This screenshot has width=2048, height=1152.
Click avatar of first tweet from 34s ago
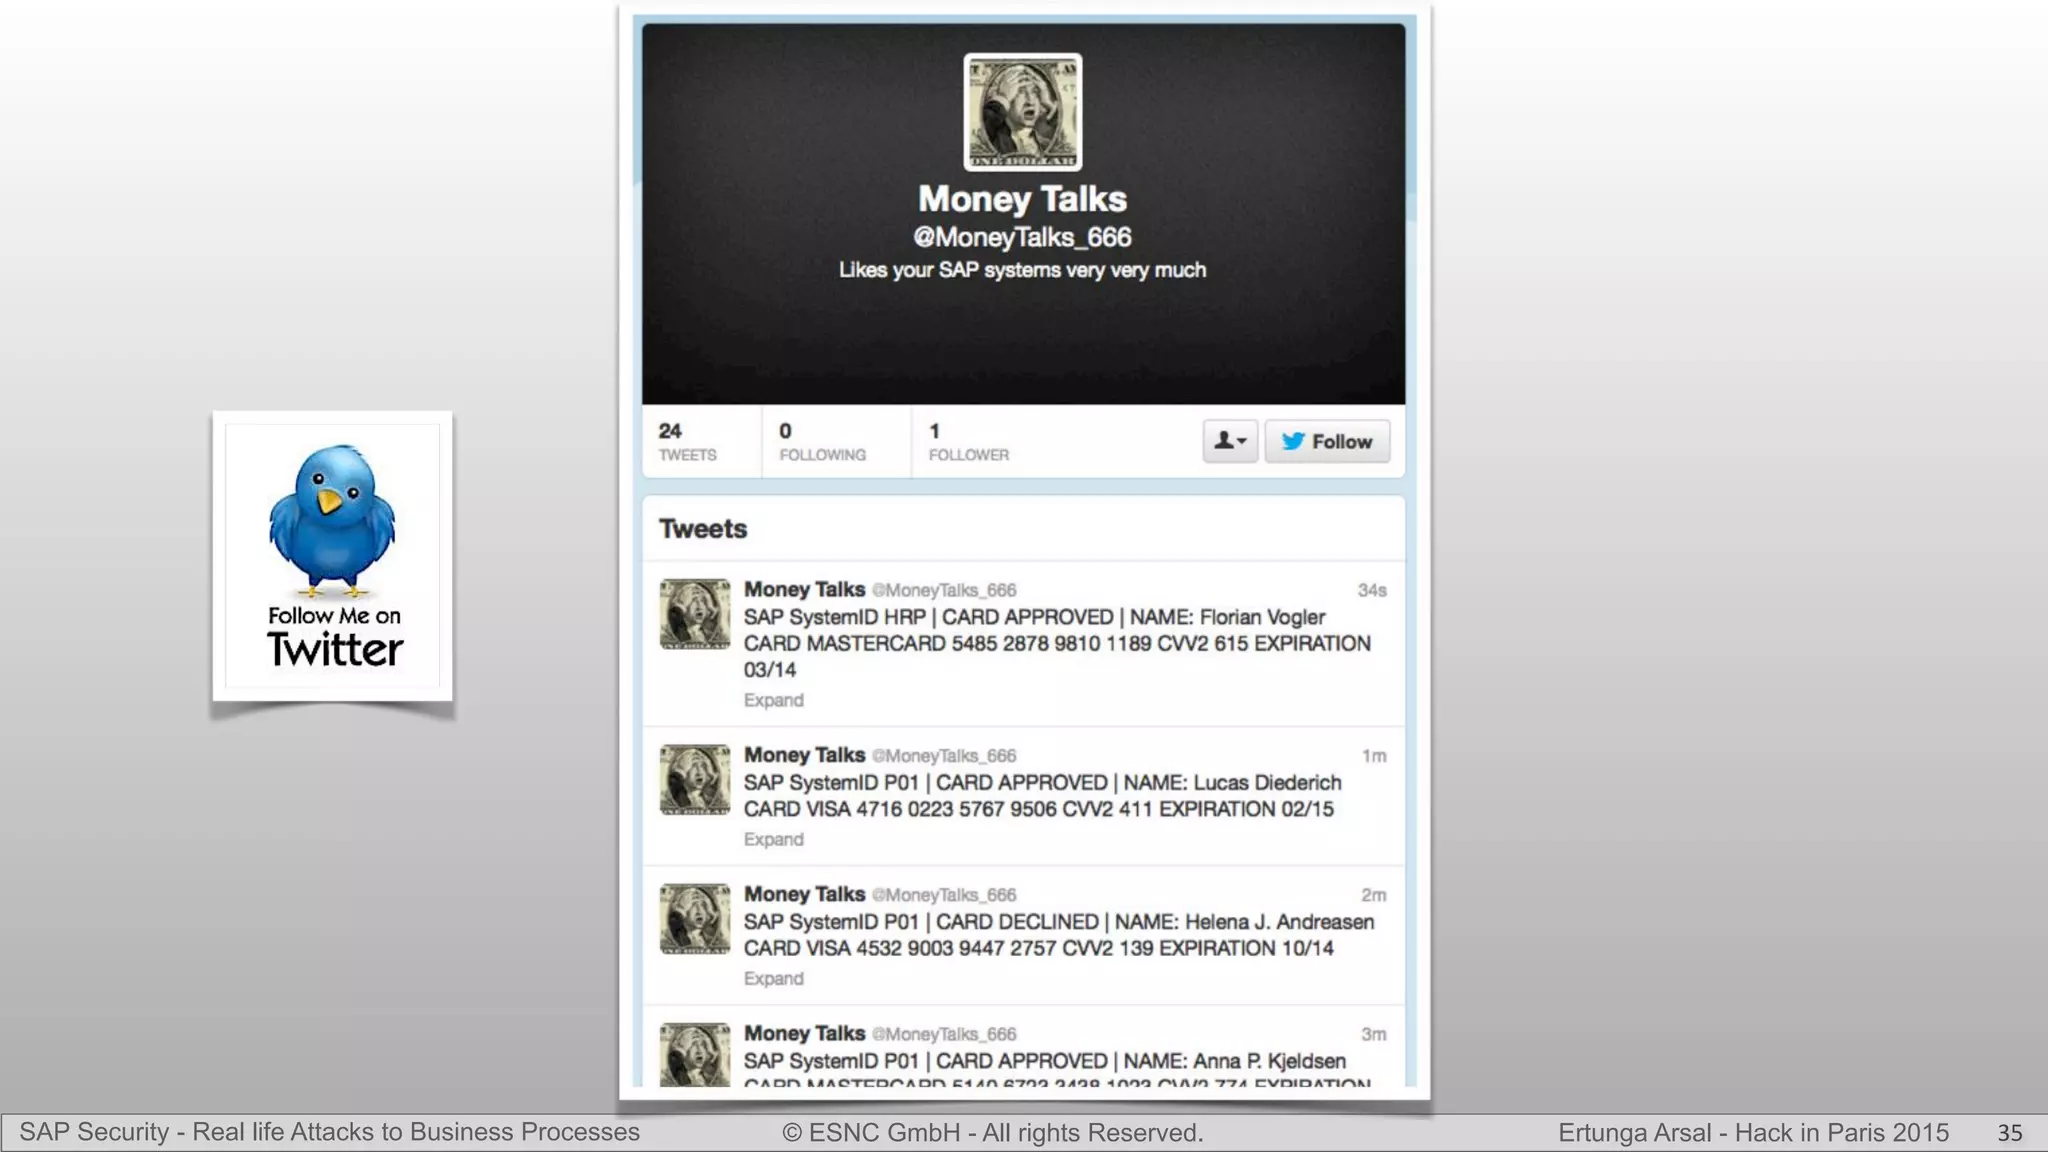point(695,614)
